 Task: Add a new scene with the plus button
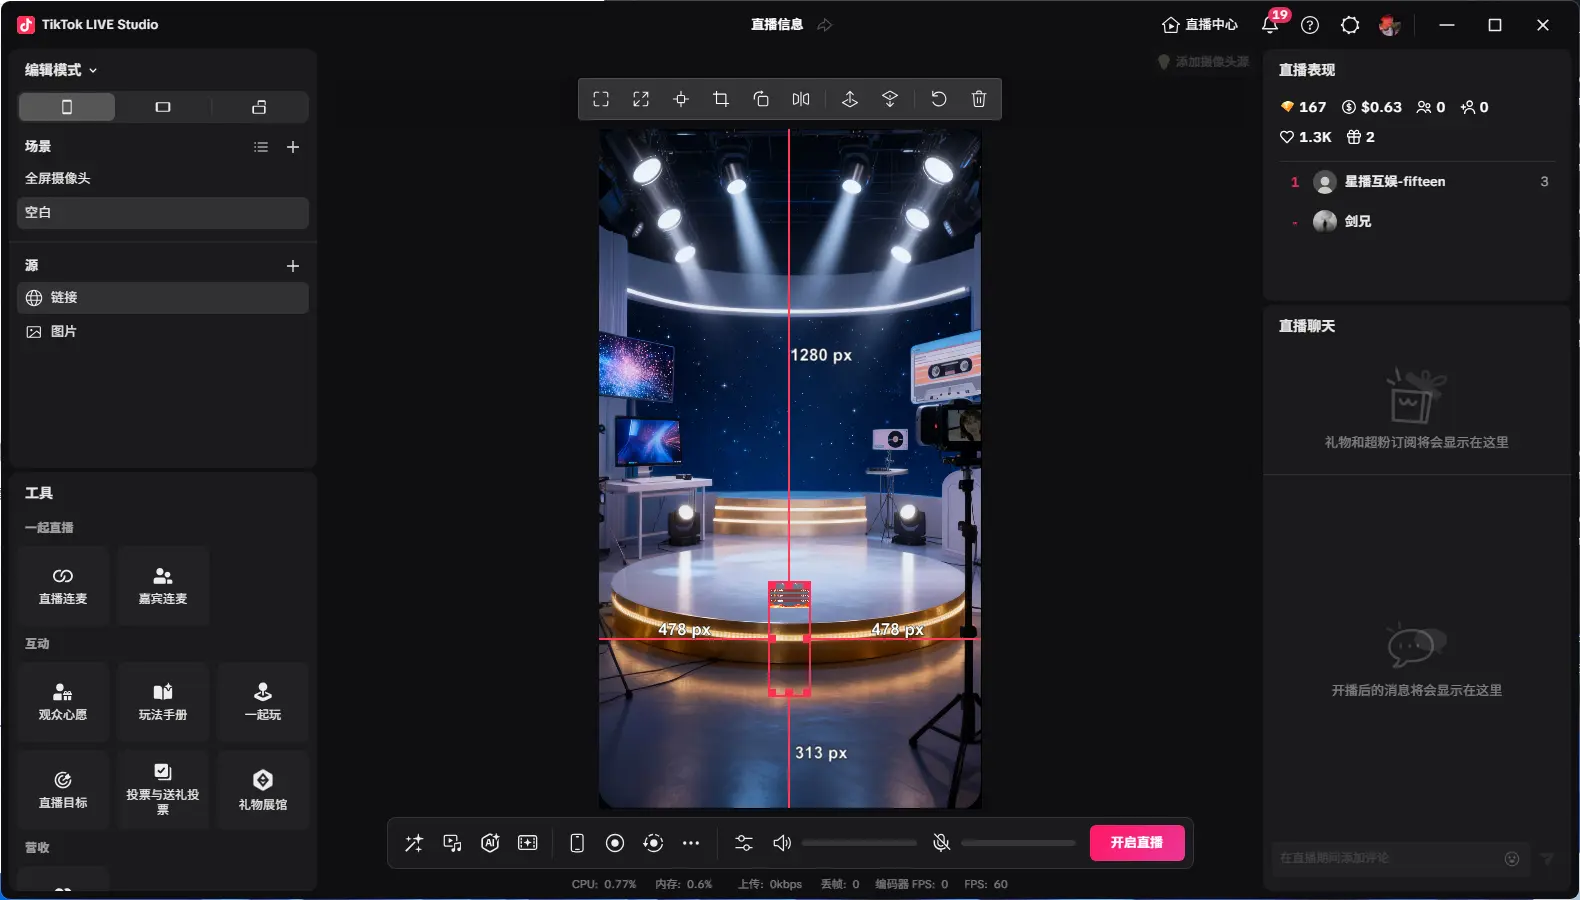(x=293, y=147)
